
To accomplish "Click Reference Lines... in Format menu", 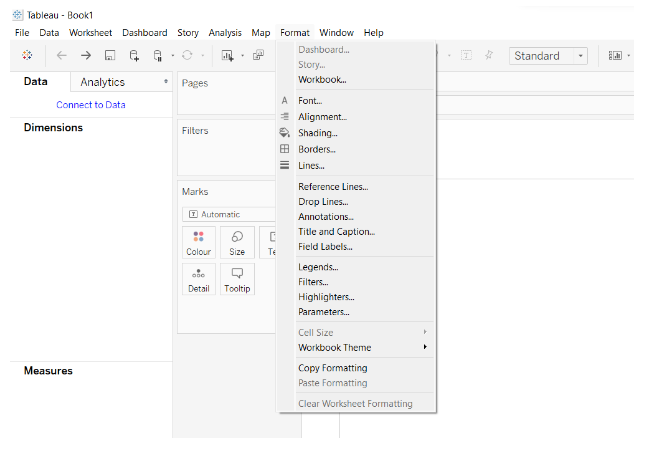I will point(333,186).
